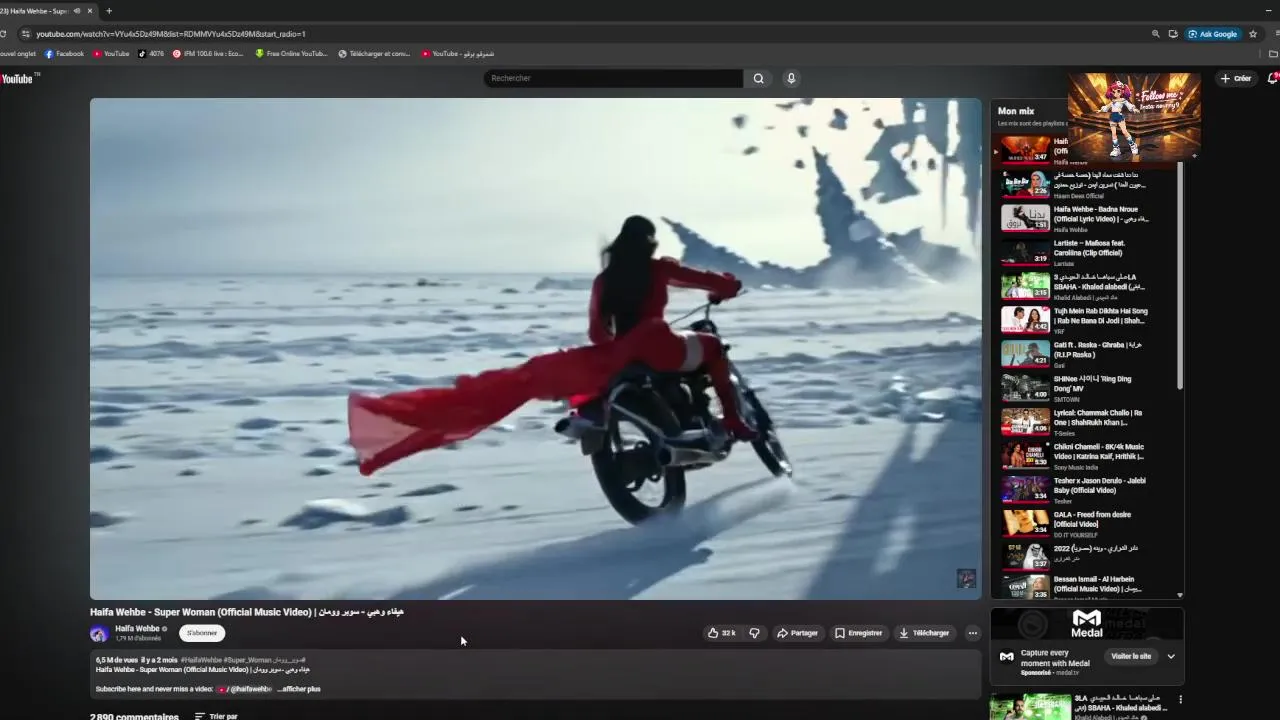Click @haifawehbe link in description
The height and width of the screenshot is (720, 1280).
(251, 689)
